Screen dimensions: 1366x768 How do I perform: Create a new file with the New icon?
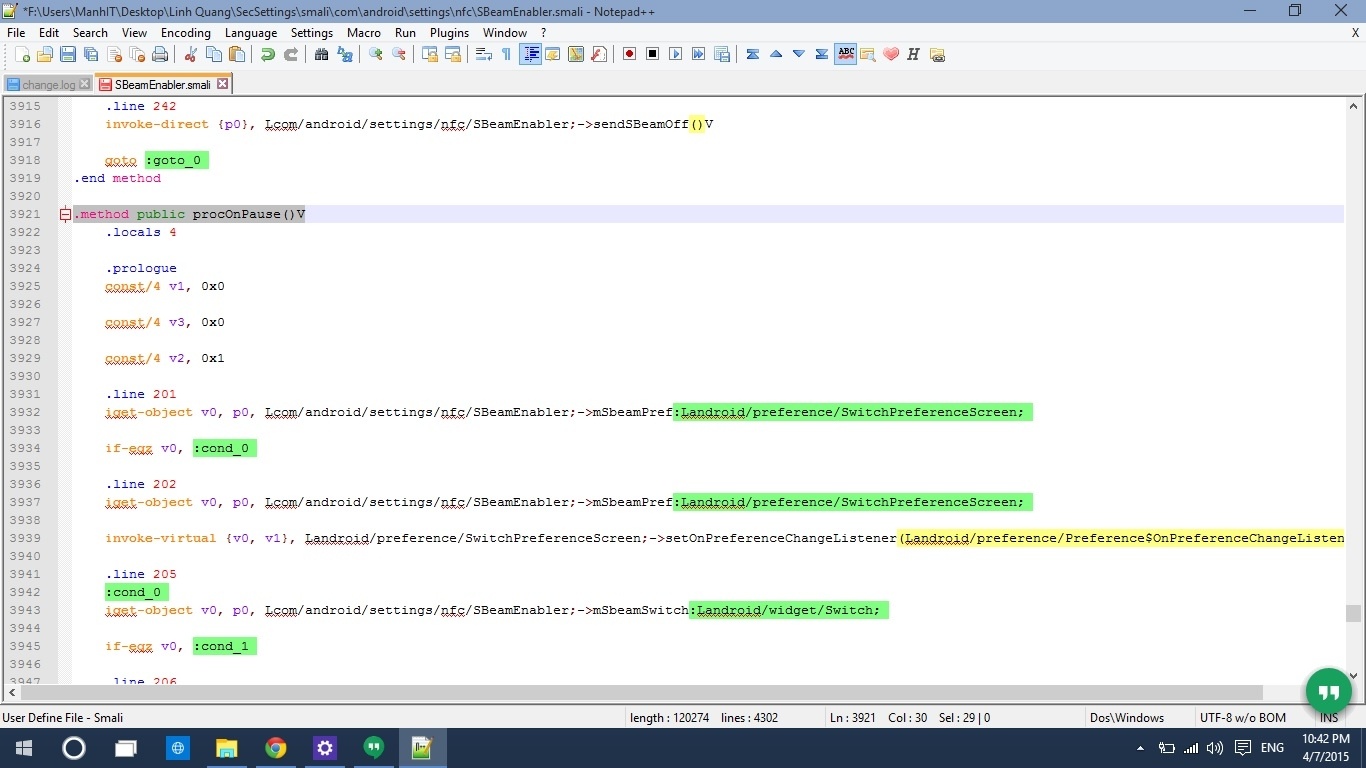pyautogui.click(x=22, y=54)
